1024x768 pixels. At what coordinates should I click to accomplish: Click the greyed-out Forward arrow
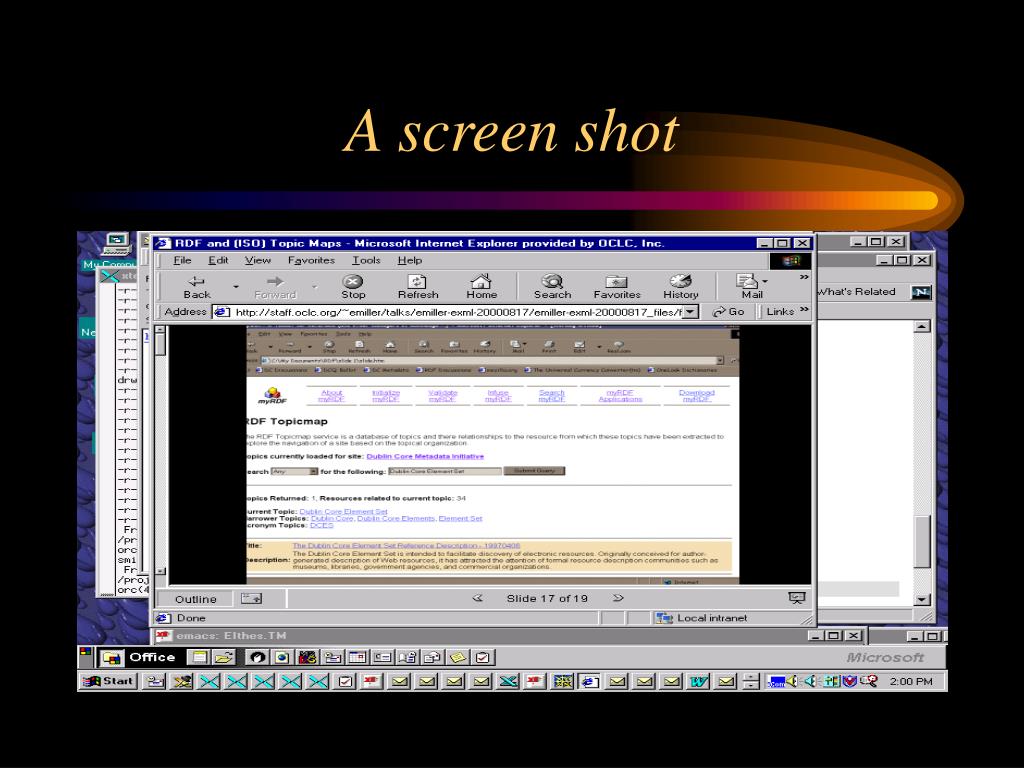tap(275, 281)
